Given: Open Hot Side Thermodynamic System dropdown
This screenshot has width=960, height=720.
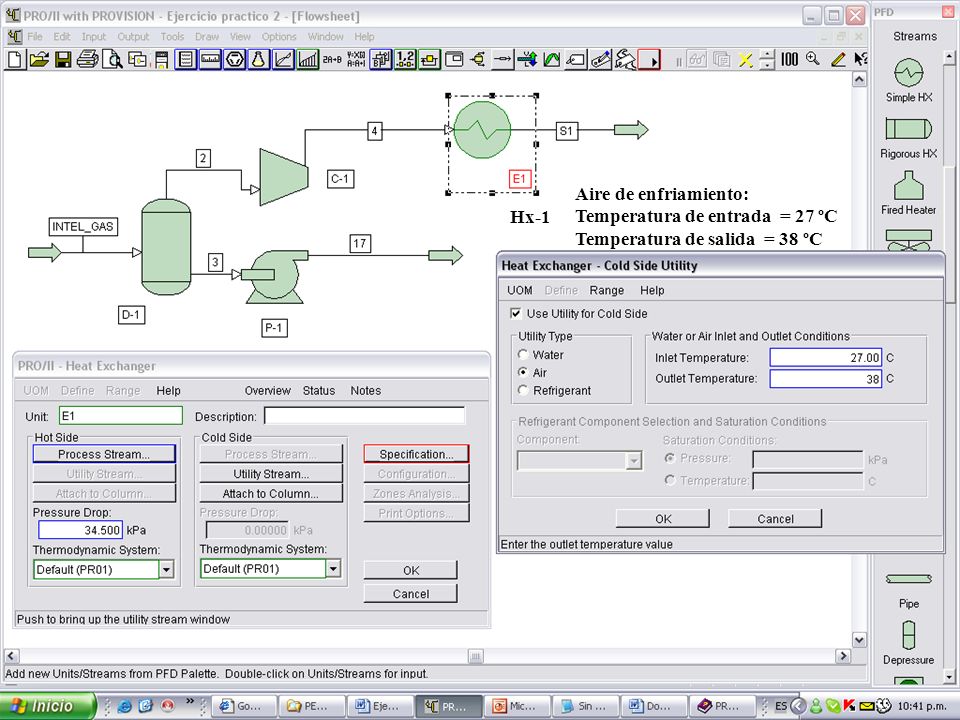Looking at the screenshot, I should [x=167, y=569].
